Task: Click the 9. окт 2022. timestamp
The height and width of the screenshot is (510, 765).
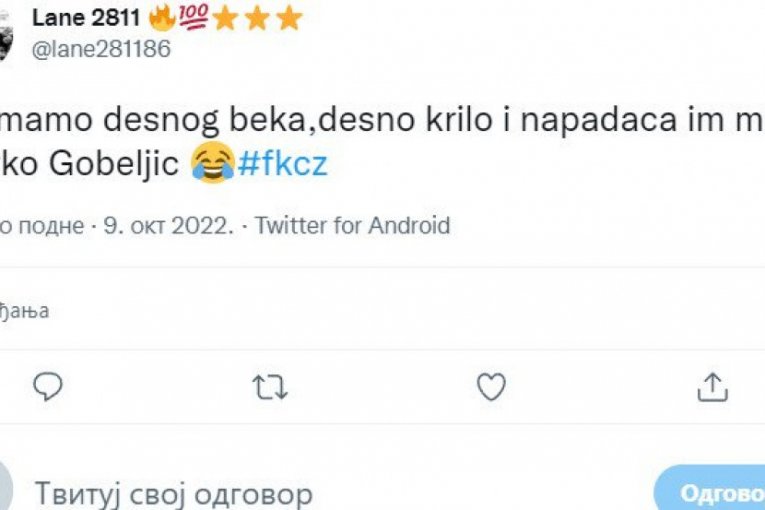Action: point(176,226)
